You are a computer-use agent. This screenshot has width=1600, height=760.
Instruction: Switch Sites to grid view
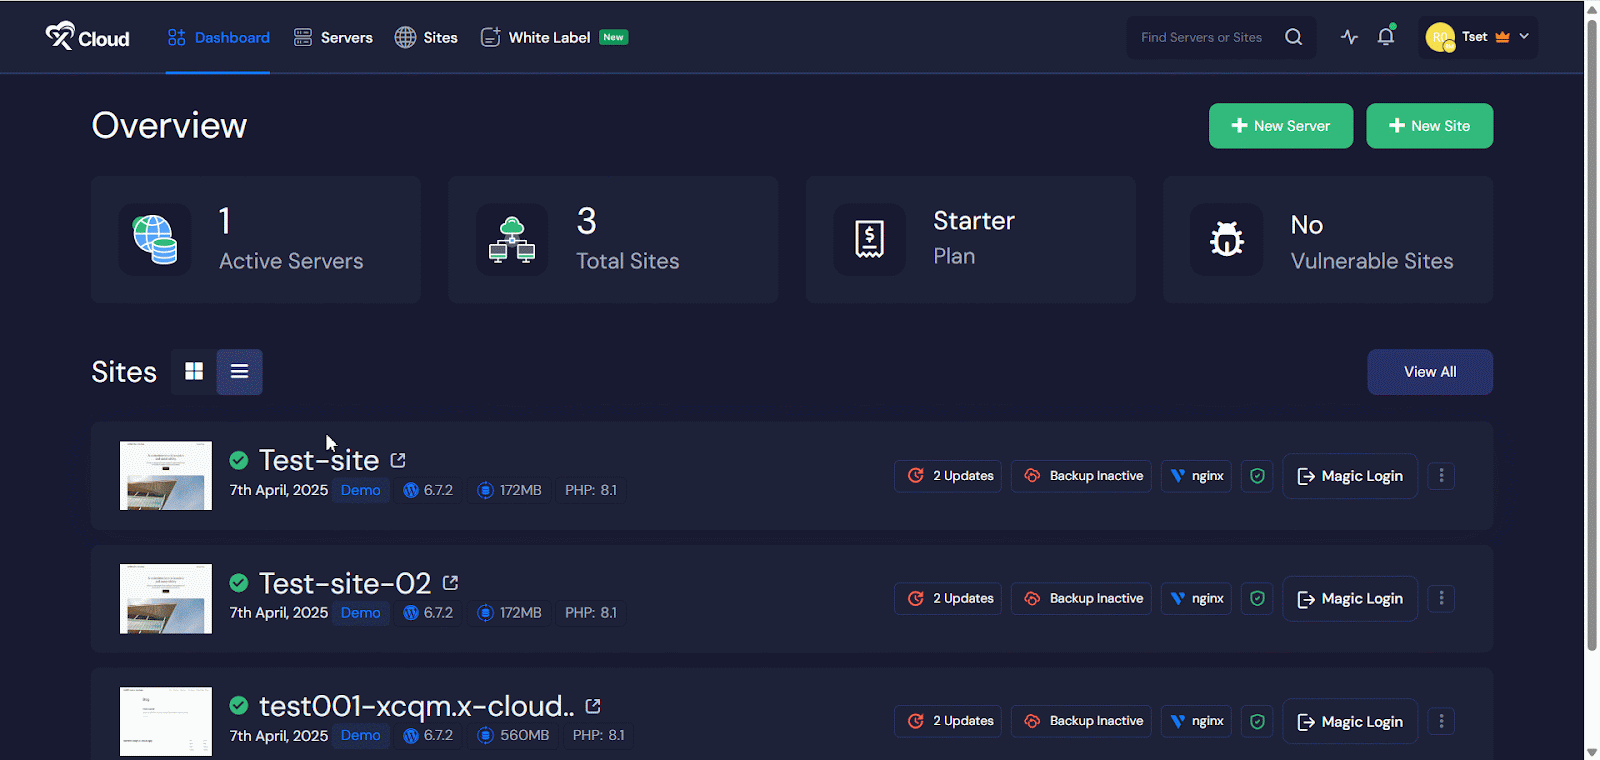click(194, 372)
